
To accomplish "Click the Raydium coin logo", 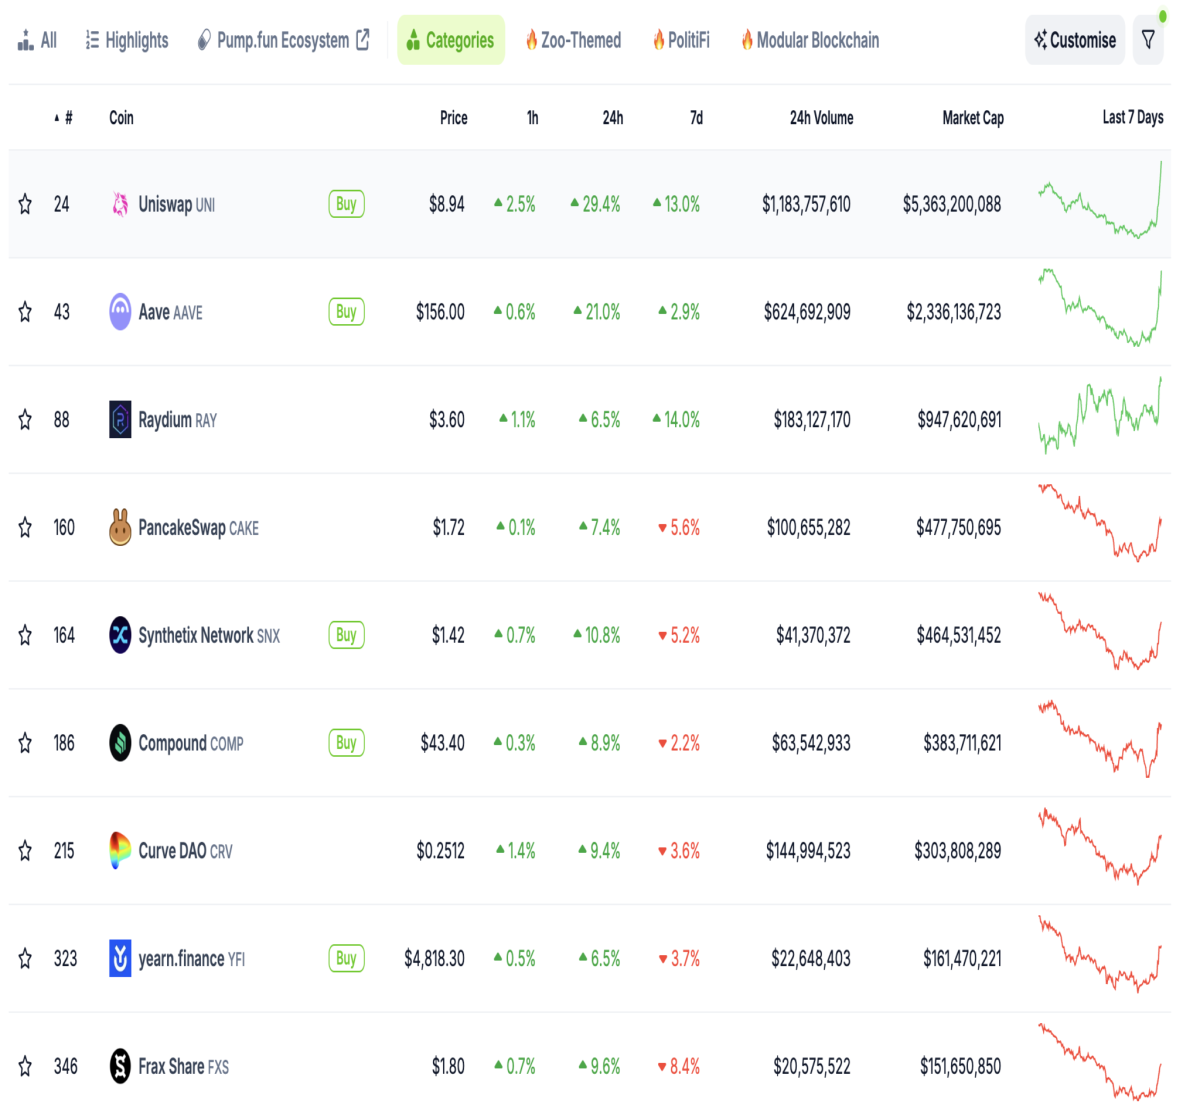I will click(120, 420).
